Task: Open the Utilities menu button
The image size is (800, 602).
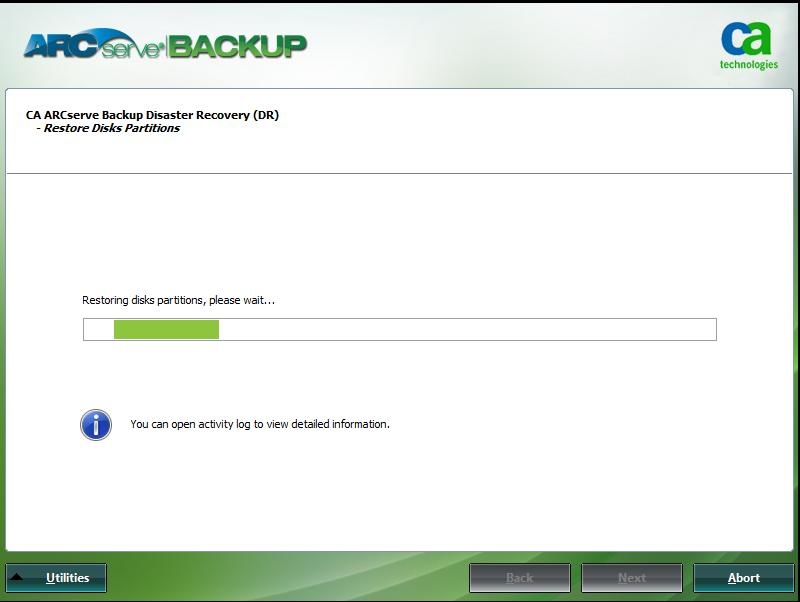Action: coord(56,578)
